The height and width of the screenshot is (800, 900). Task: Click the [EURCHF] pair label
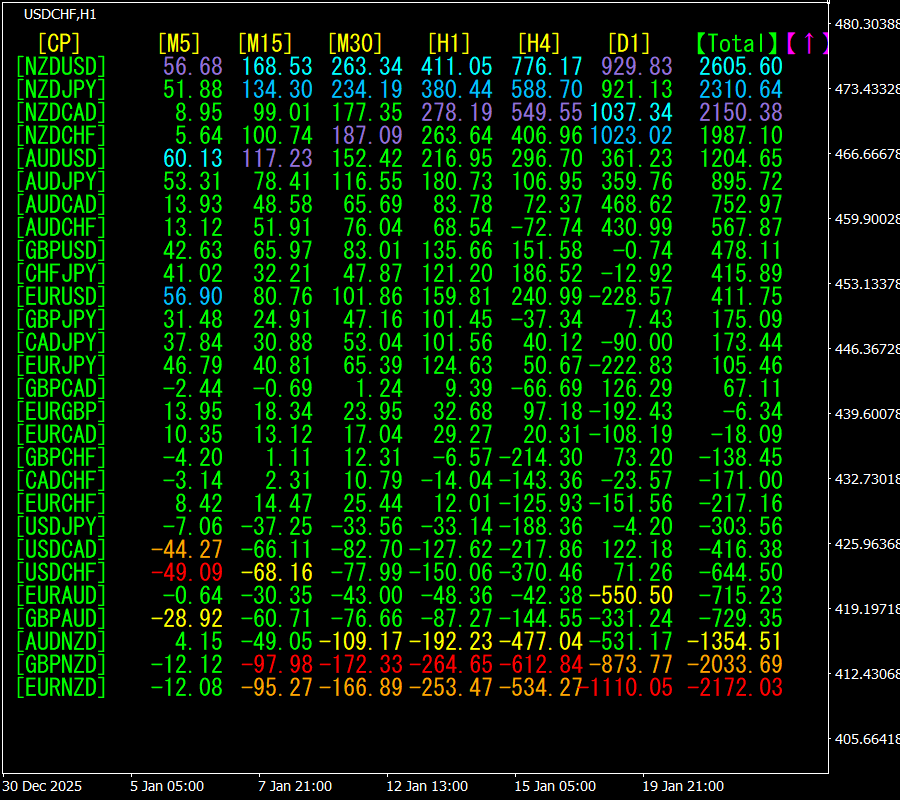point(61,503)
